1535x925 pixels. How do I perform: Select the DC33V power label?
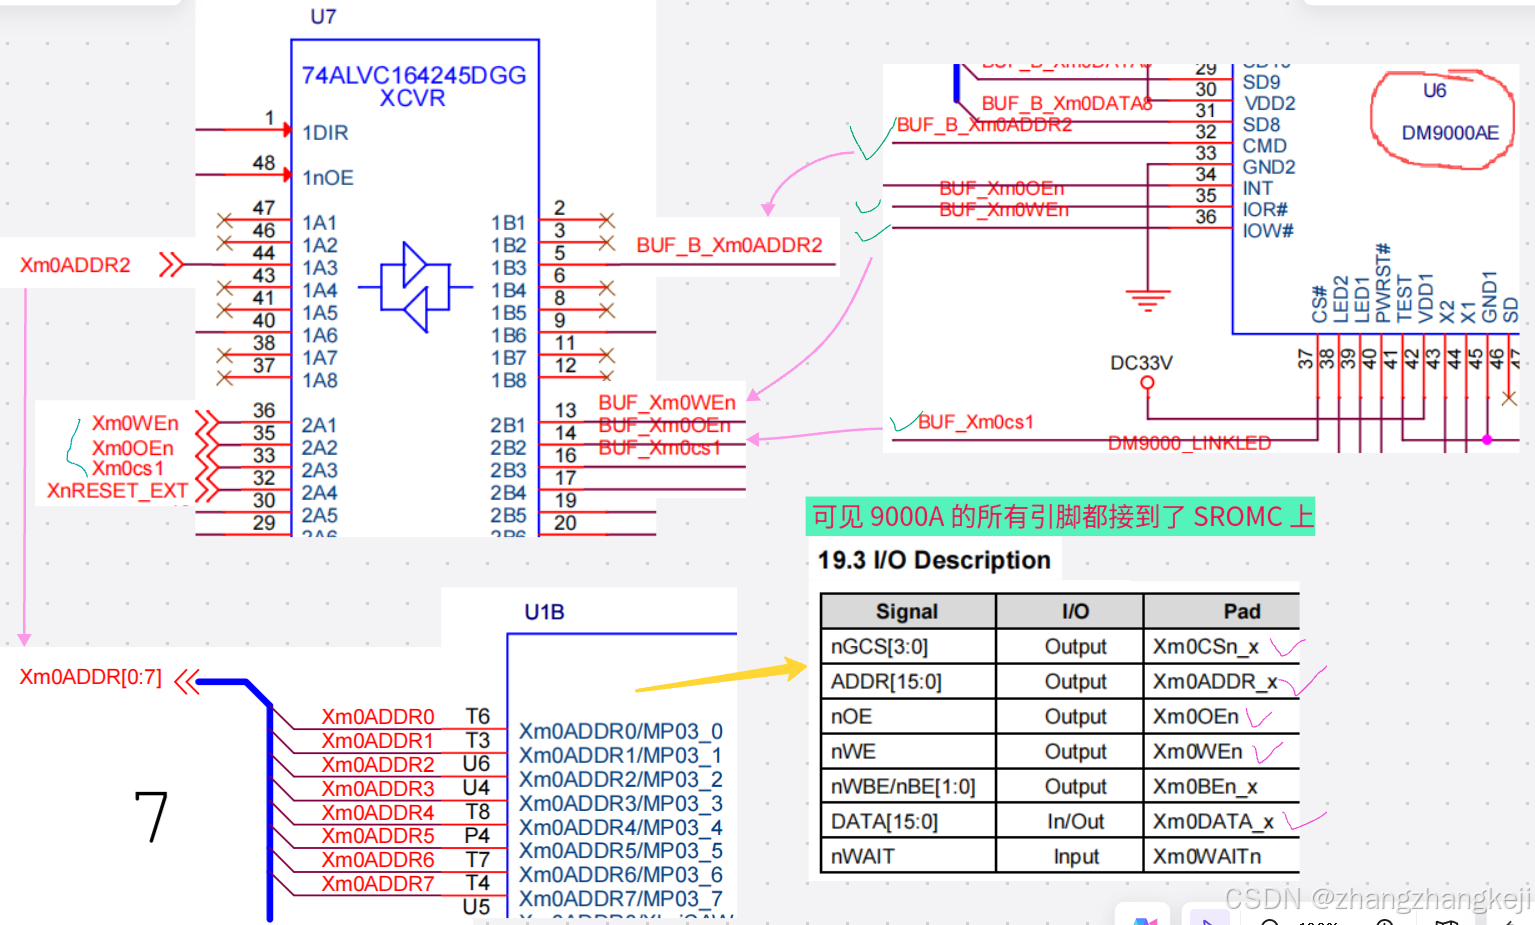click(1141, 363)
